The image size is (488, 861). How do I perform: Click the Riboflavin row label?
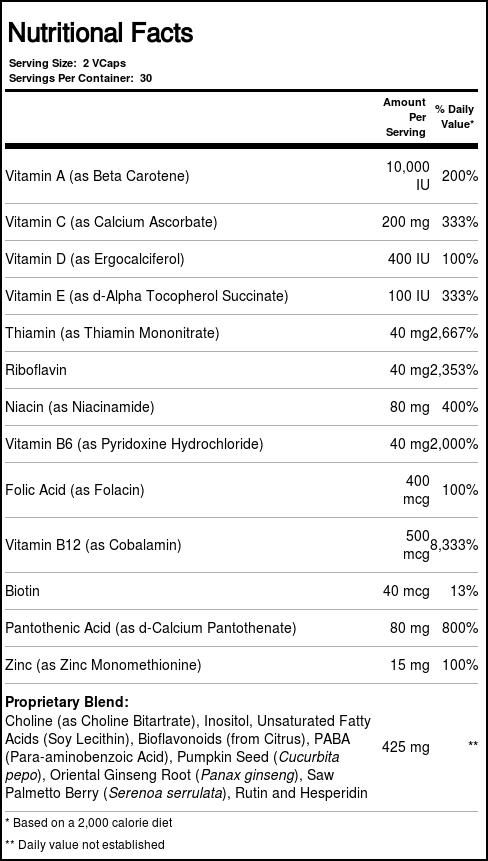click(36, 370)
